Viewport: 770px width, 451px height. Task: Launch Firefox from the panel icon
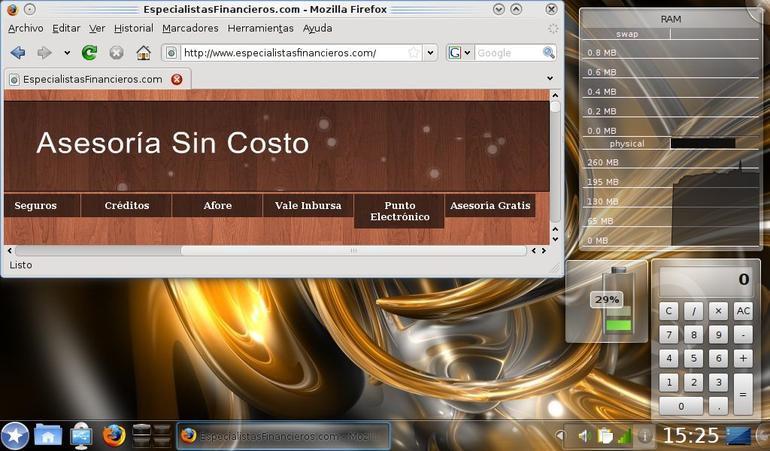pos(113,435)
